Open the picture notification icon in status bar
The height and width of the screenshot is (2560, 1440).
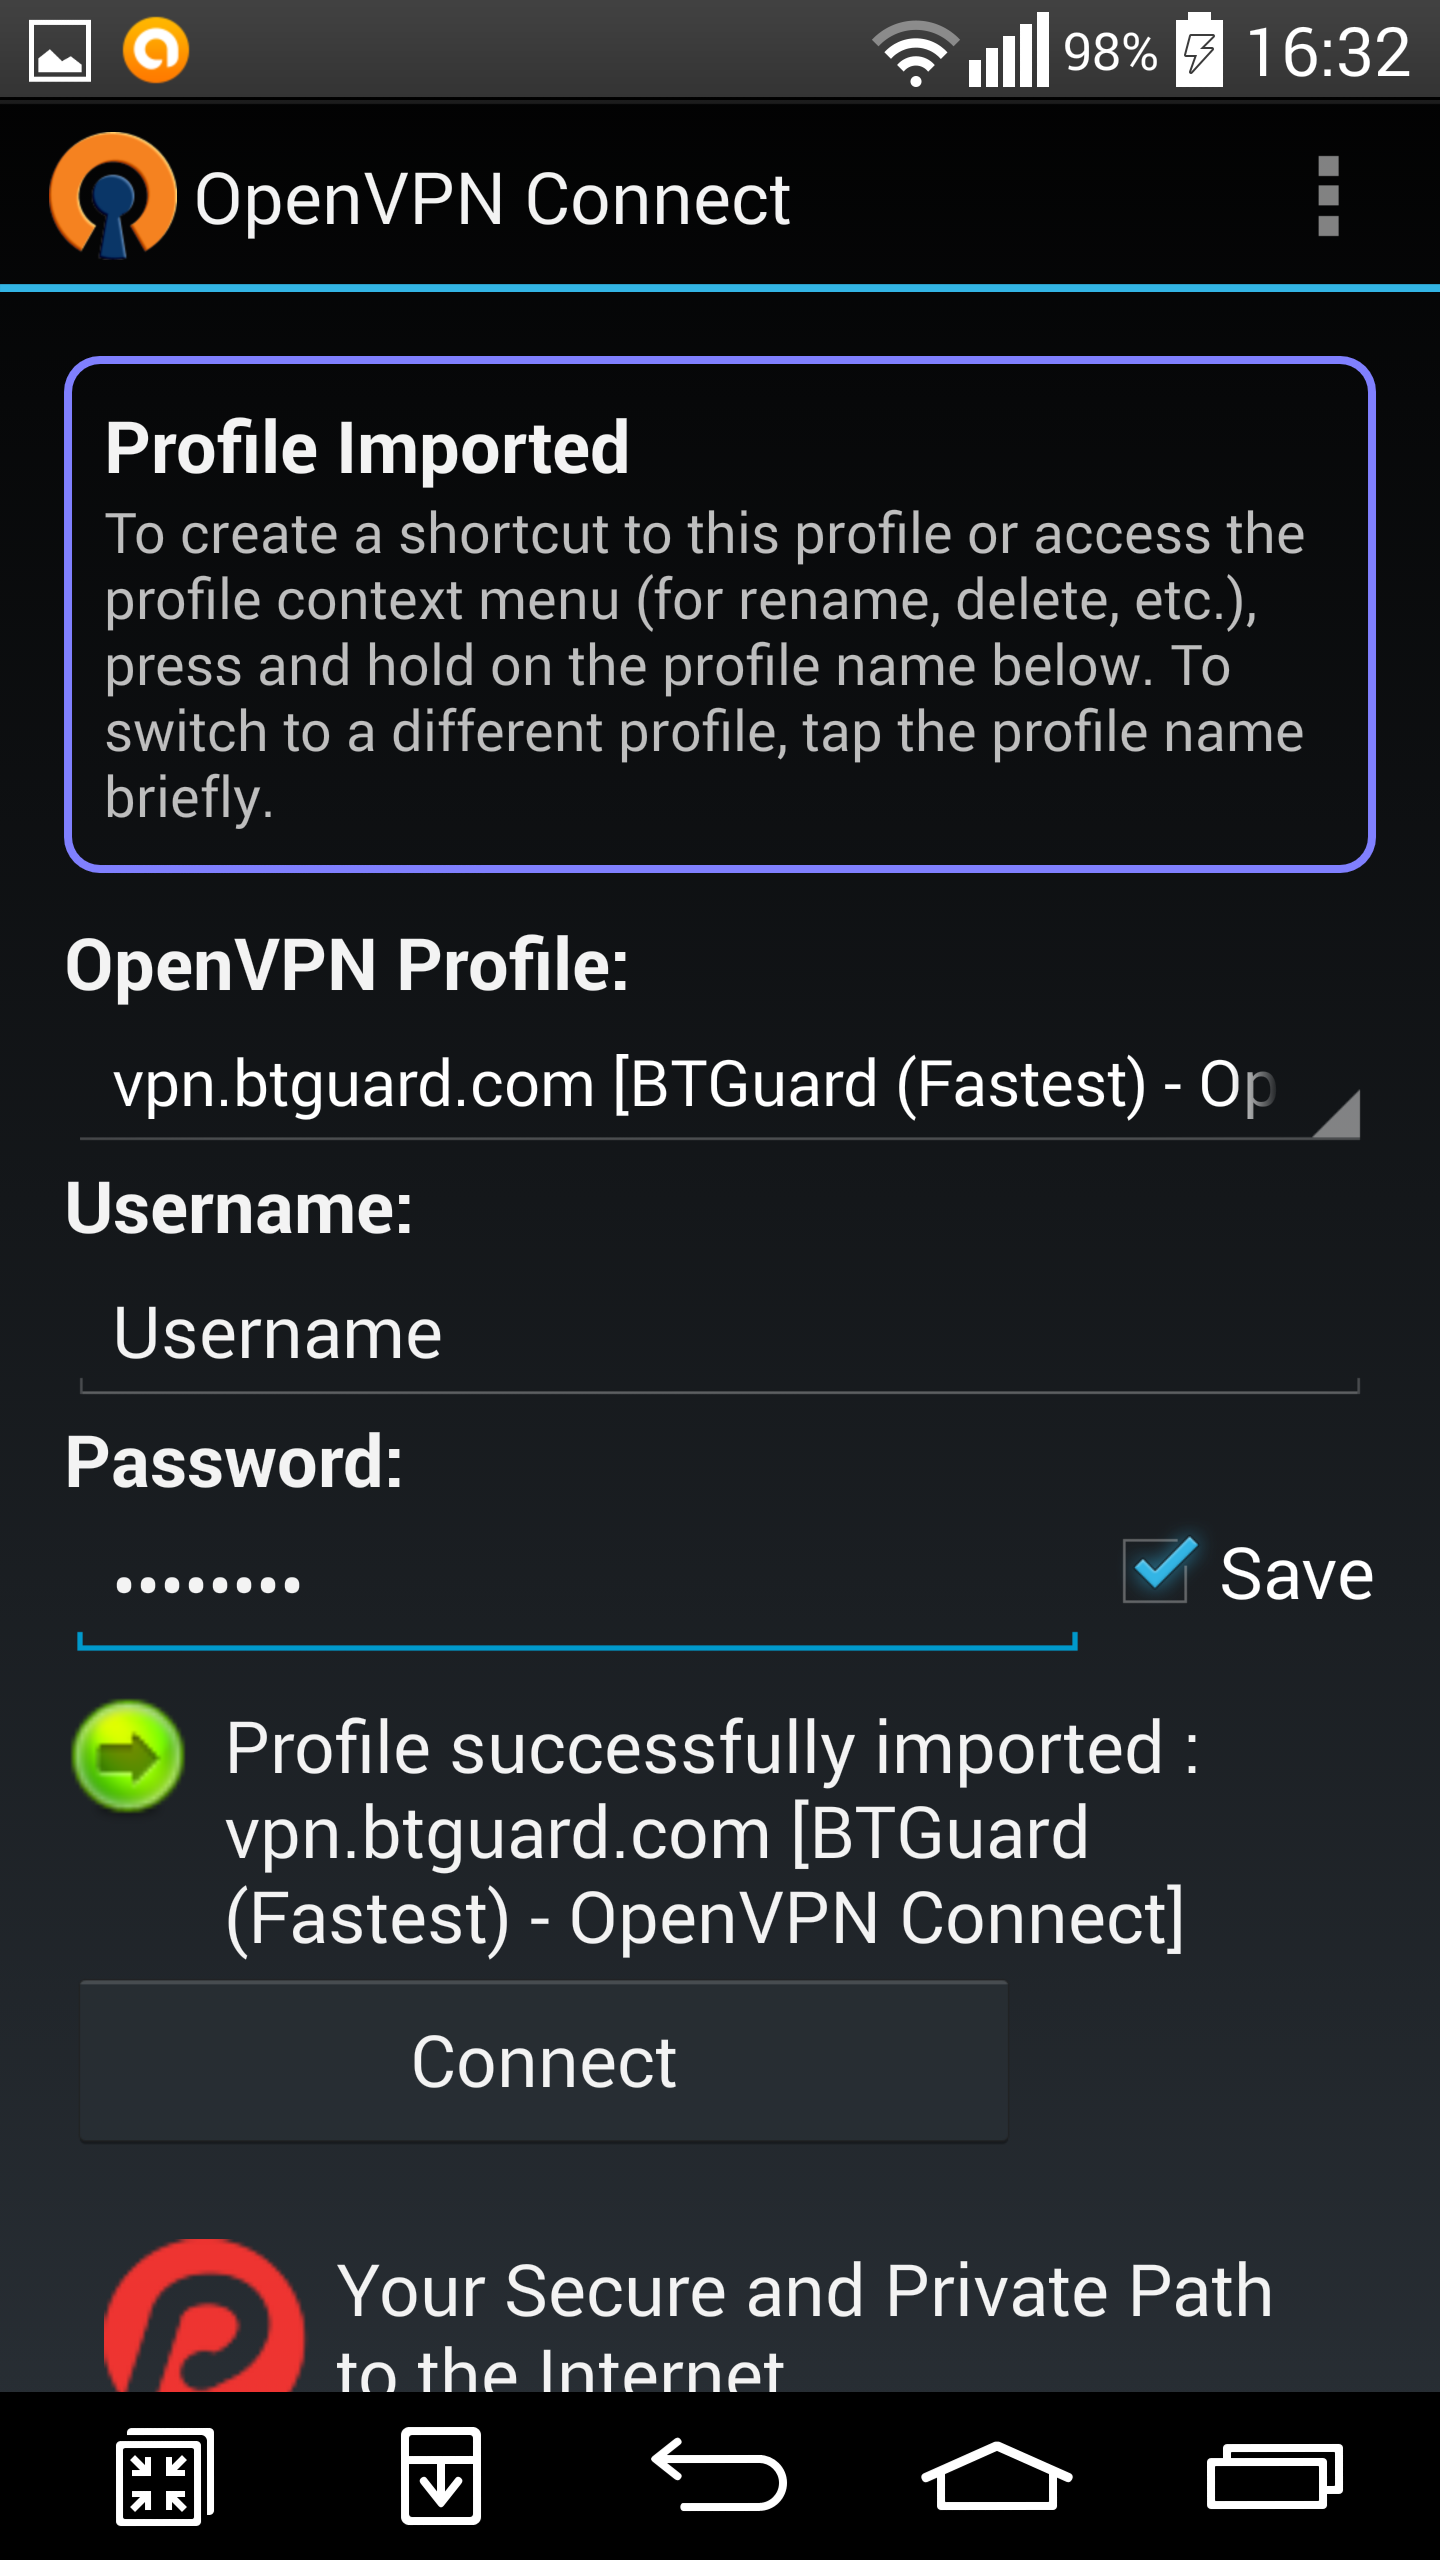pyautogui.click(x=60, y=51)
